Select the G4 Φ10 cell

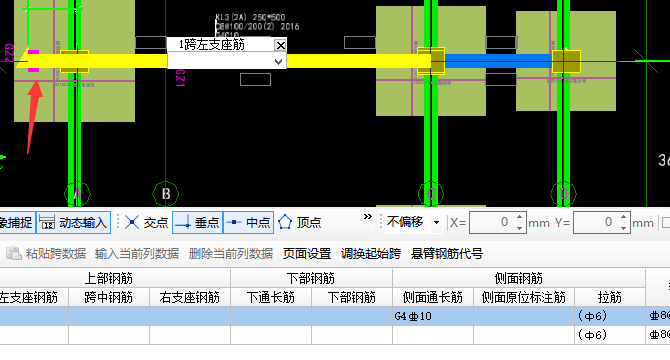point(433,316)
